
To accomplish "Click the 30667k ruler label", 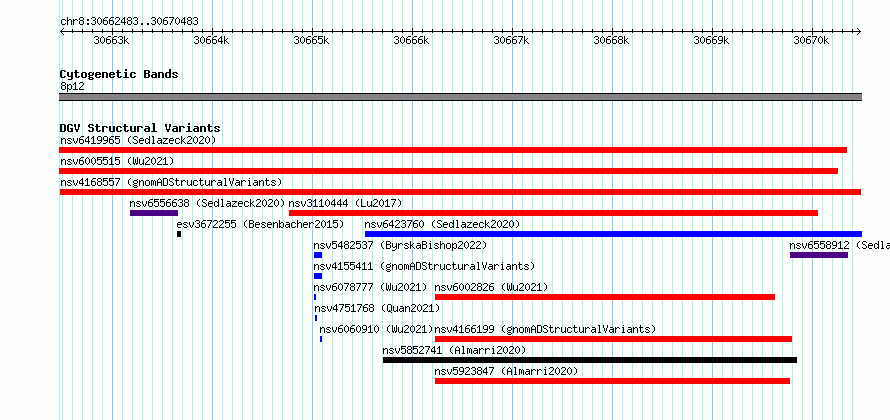I will point(512,40).
